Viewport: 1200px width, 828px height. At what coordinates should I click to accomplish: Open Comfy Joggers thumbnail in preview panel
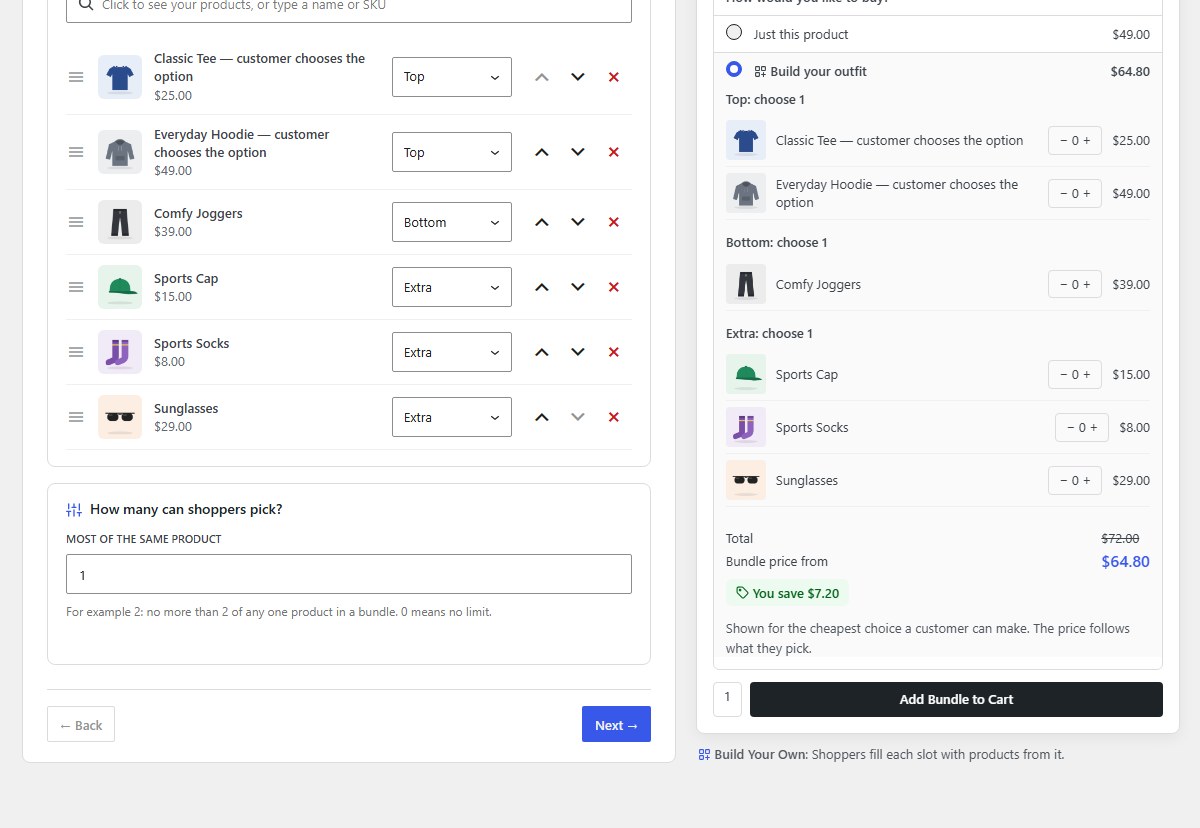(746, 285)
